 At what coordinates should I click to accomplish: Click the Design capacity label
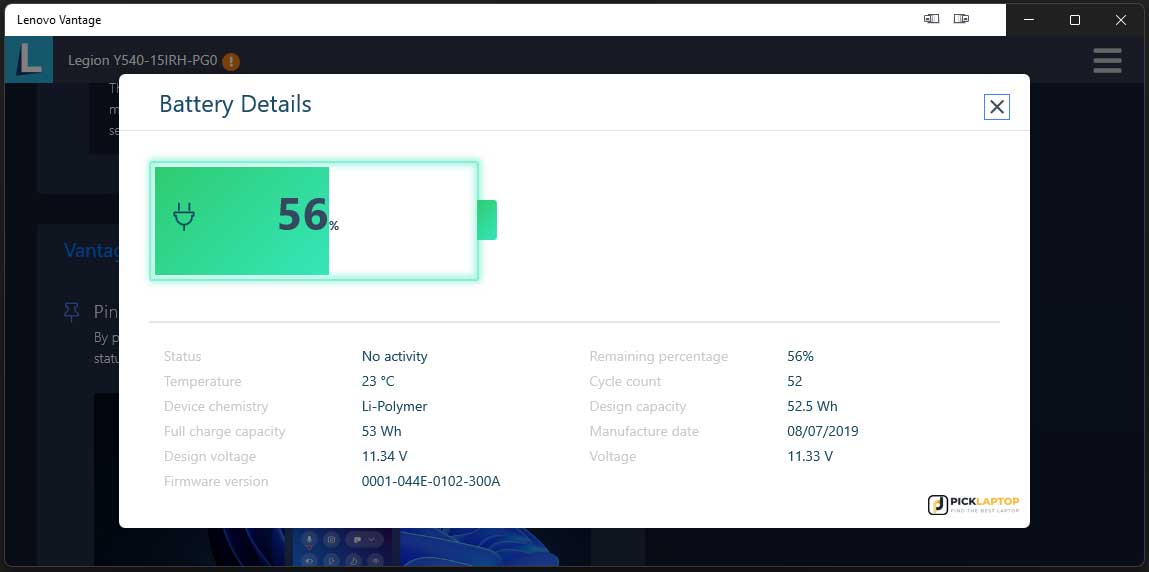(638, 406)
